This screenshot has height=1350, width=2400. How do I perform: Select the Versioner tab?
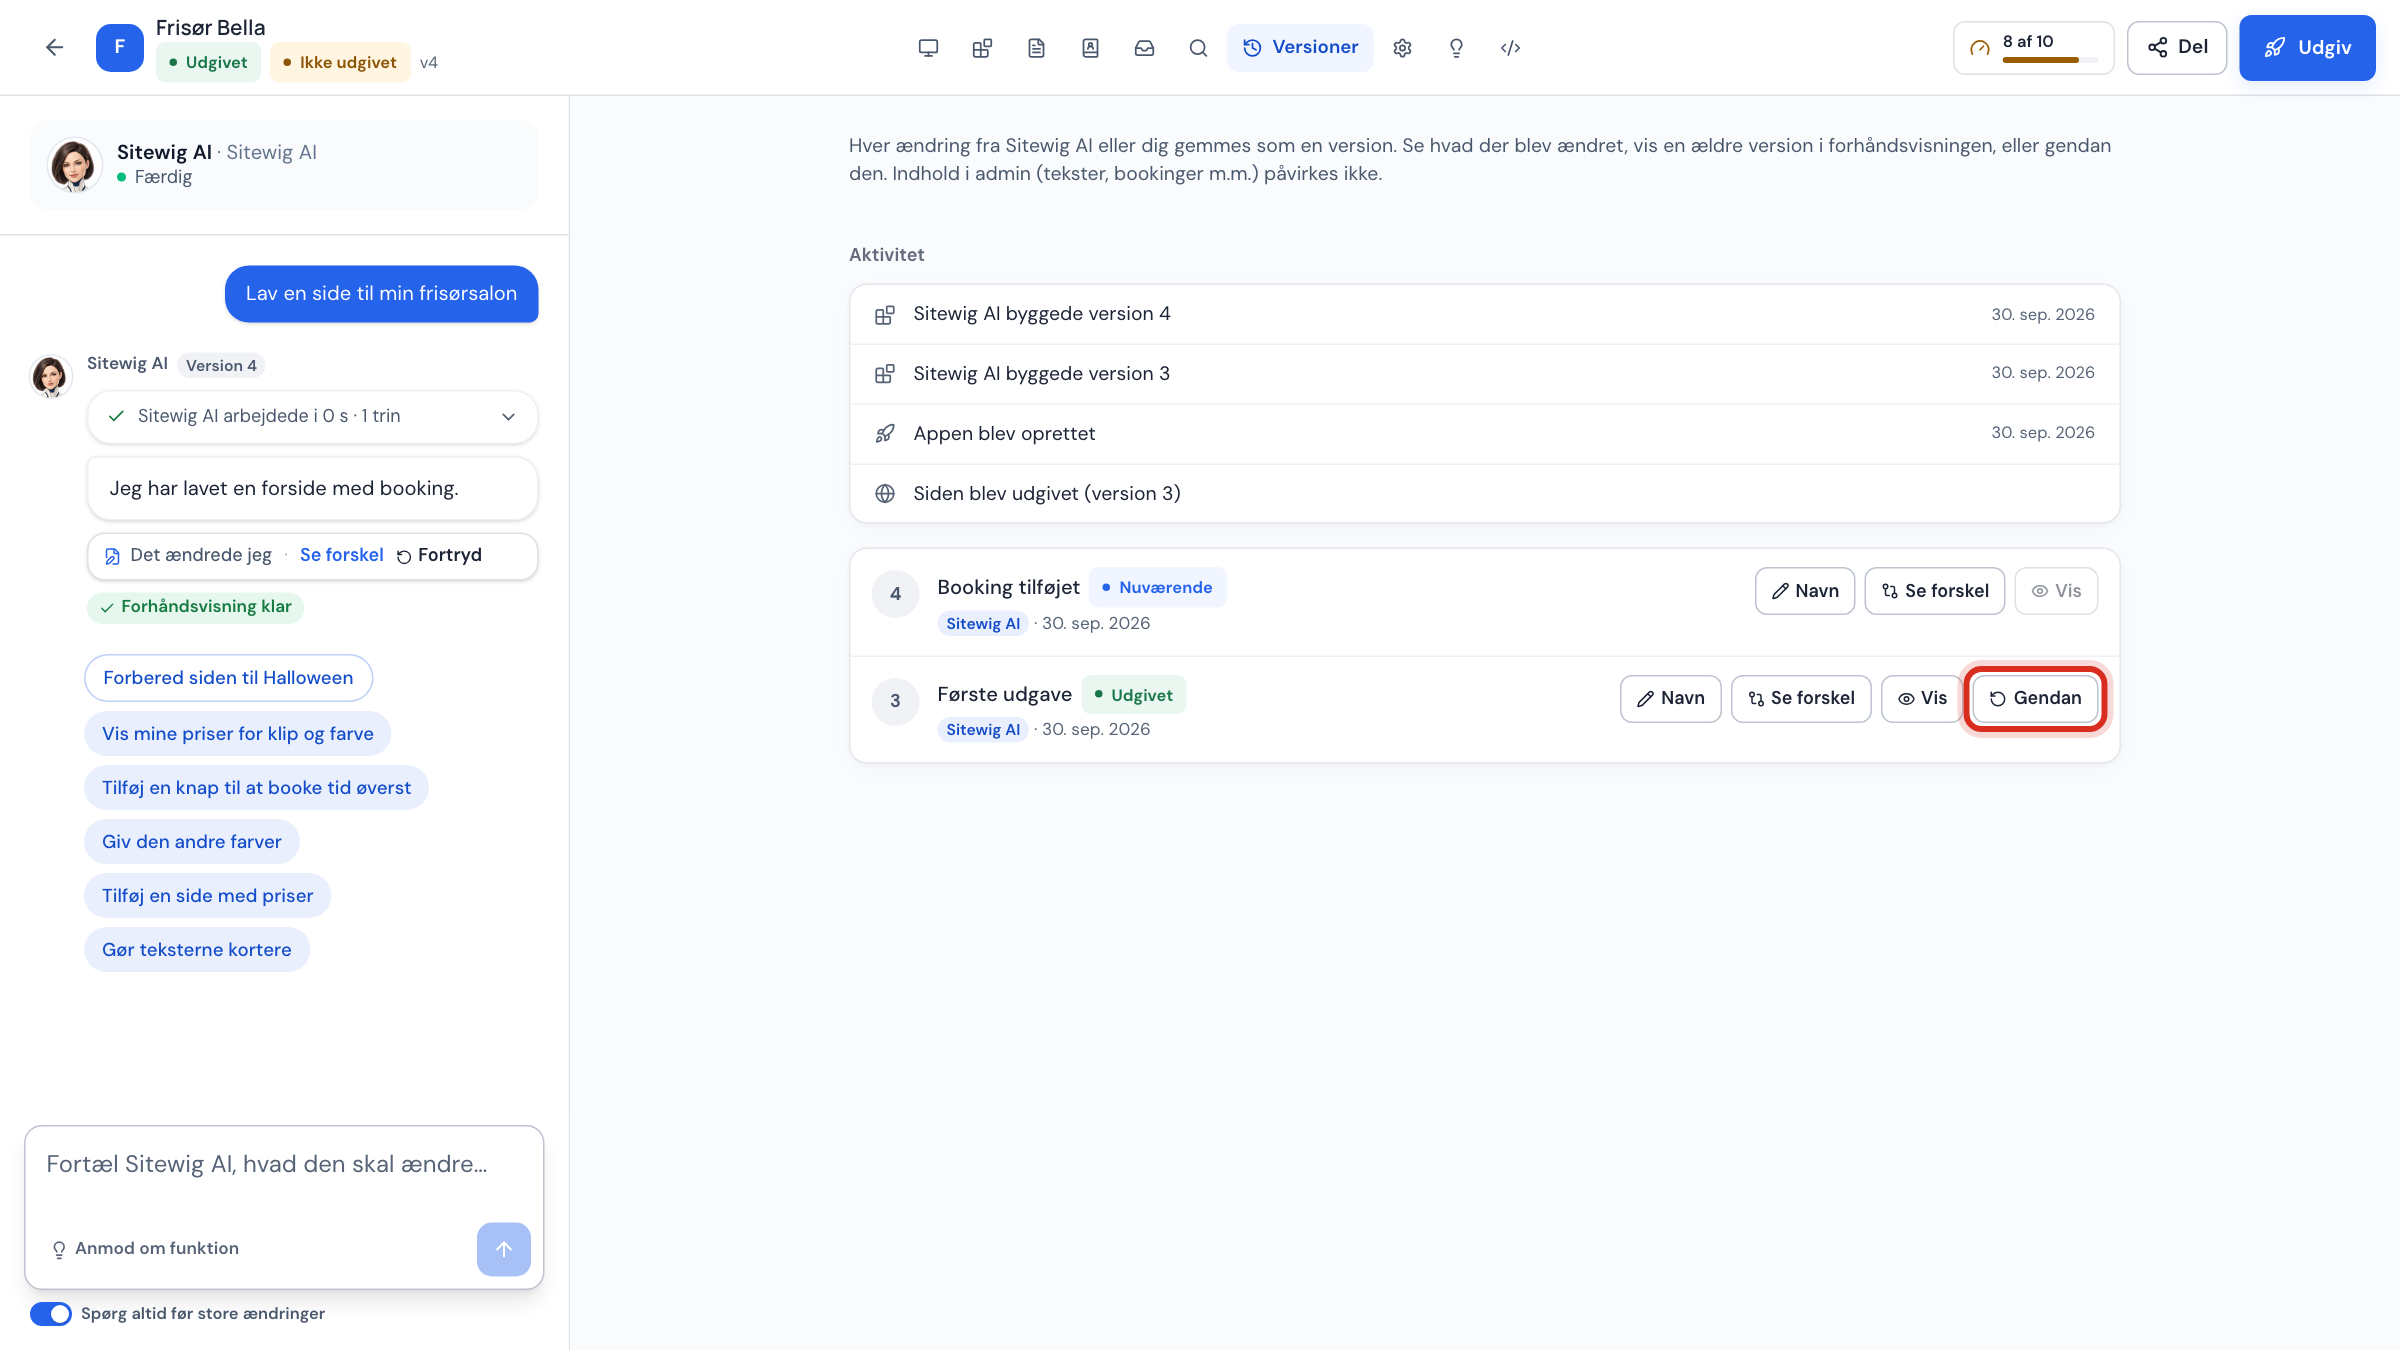(x=1300, y=47)
